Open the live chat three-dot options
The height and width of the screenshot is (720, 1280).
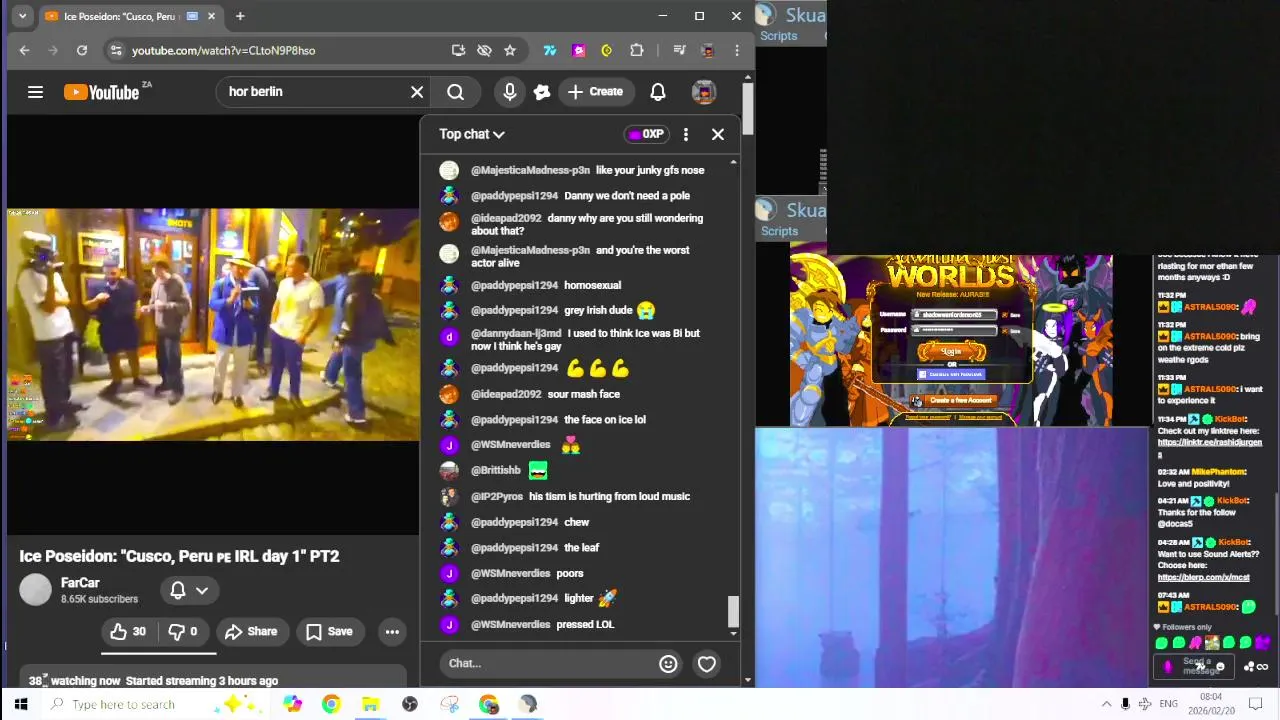coord(685,134)
